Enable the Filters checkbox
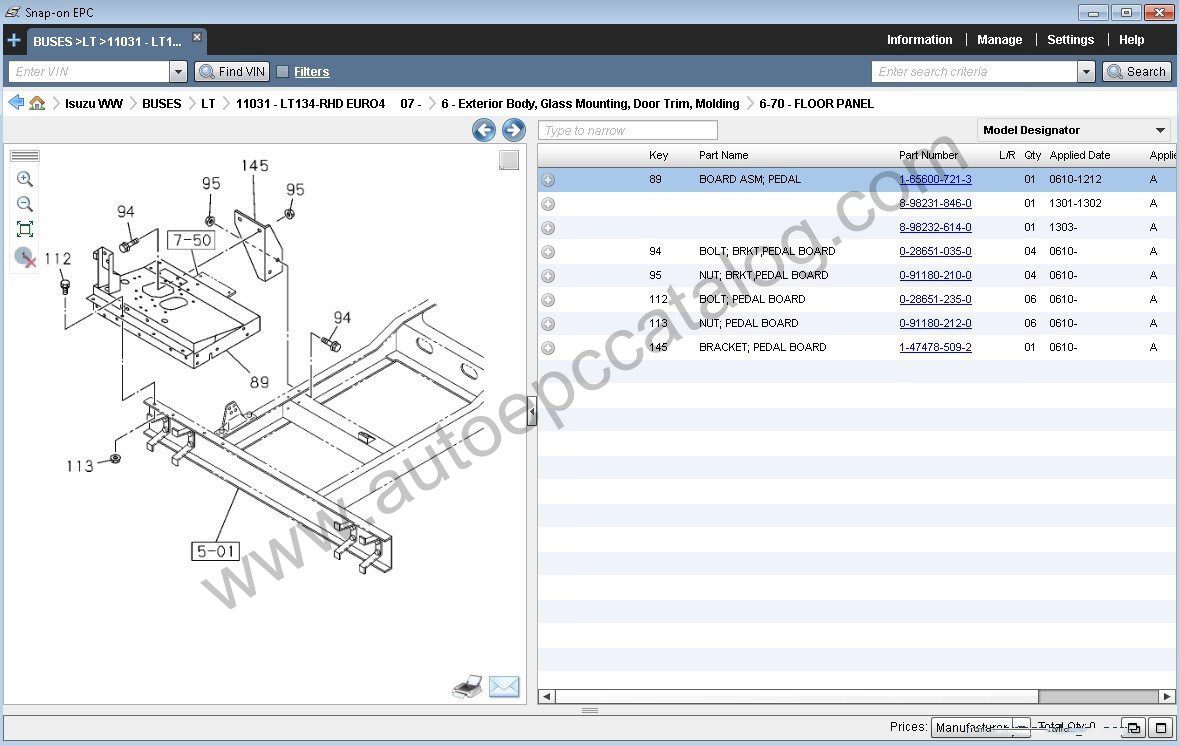 tap(283, 71)
